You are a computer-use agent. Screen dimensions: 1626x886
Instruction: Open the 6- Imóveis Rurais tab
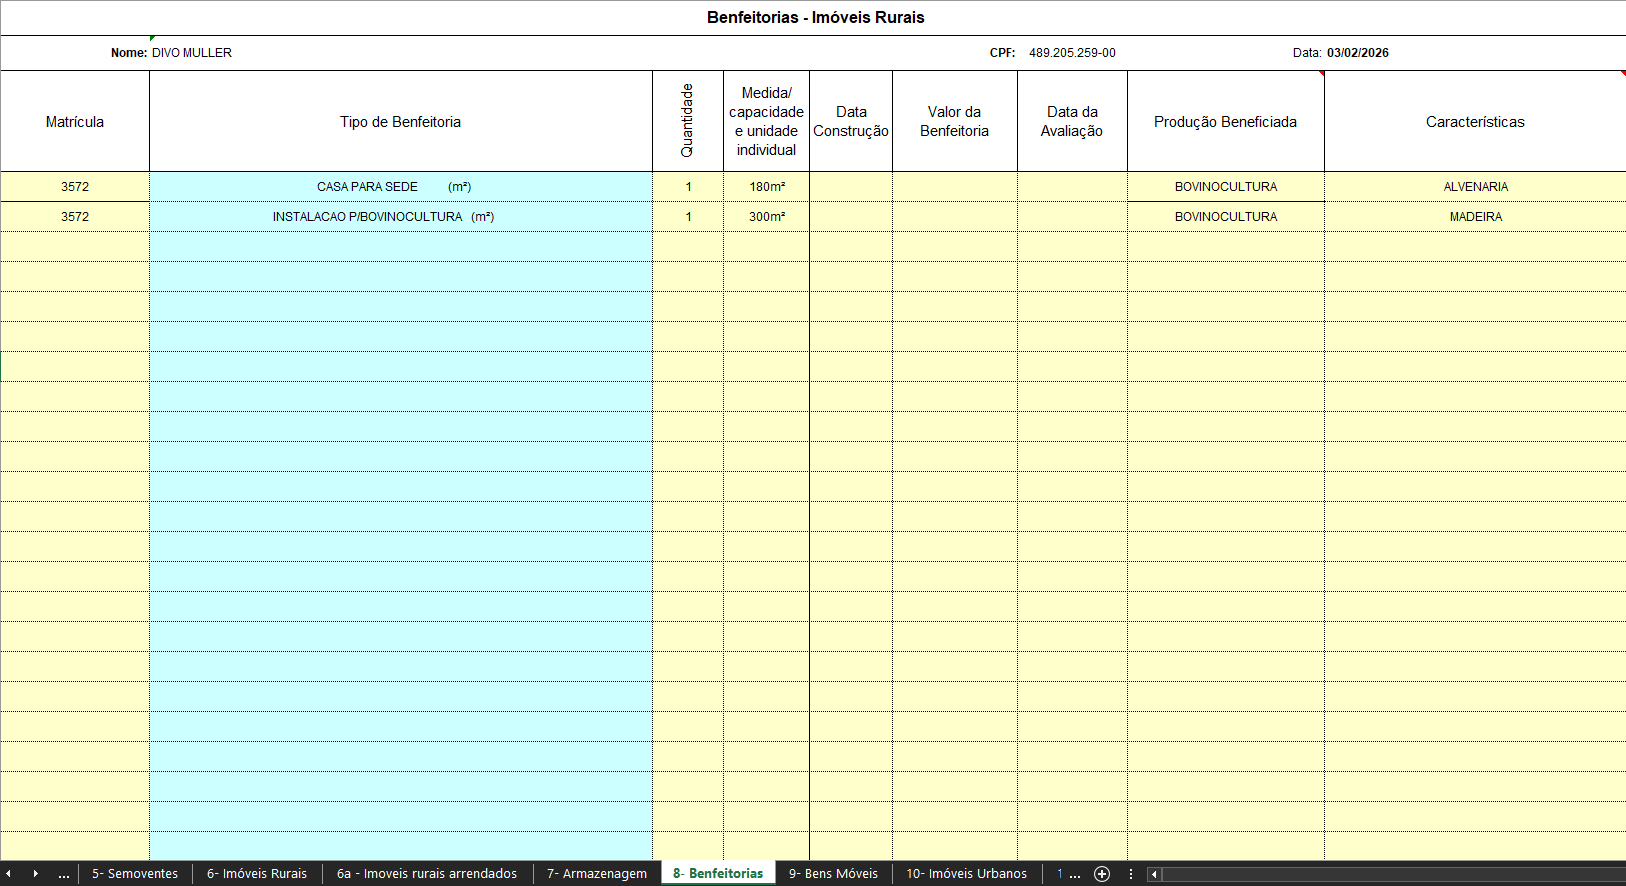point(257,874)
